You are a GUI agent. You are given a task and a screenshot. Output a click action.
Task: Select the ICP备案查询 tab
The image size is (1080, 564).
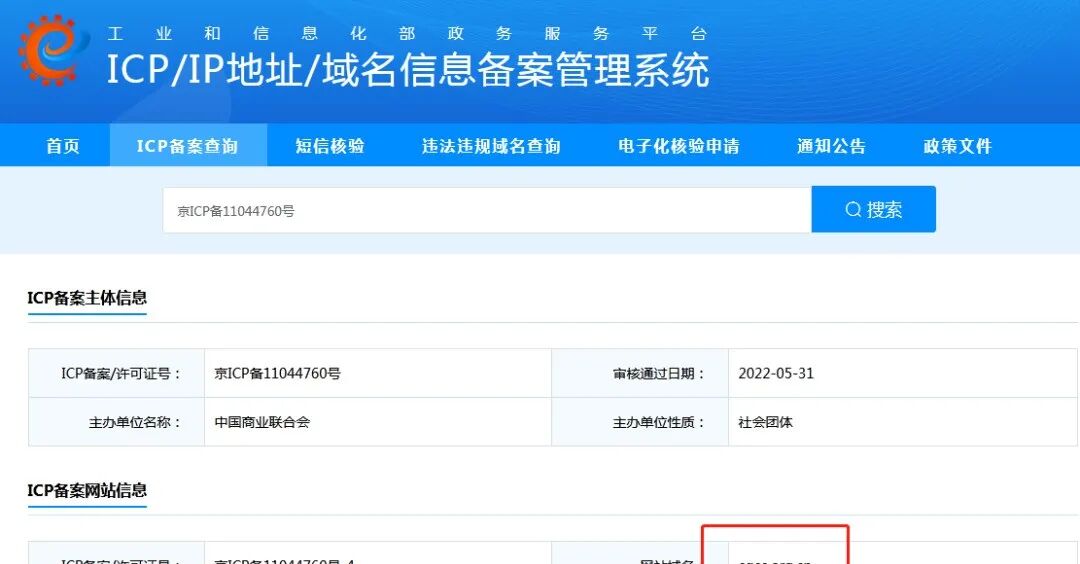pos(187,146)
